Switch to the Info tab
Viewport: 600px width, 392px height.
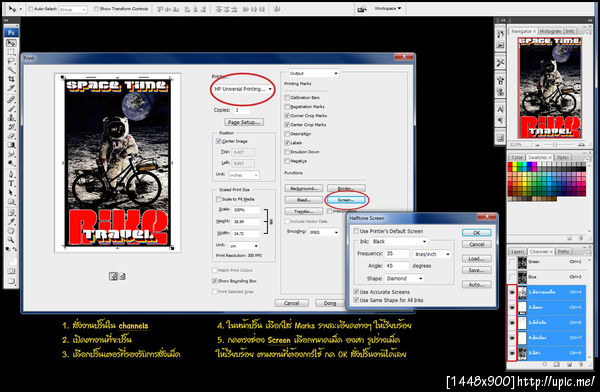(570, 31)
